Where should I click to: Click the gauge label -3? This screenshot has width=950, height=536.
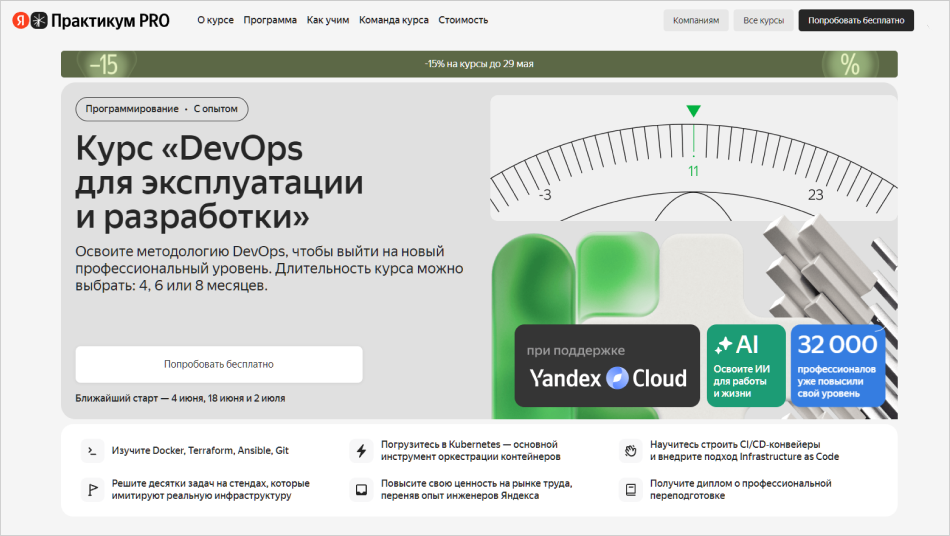[x=545, y=194]
